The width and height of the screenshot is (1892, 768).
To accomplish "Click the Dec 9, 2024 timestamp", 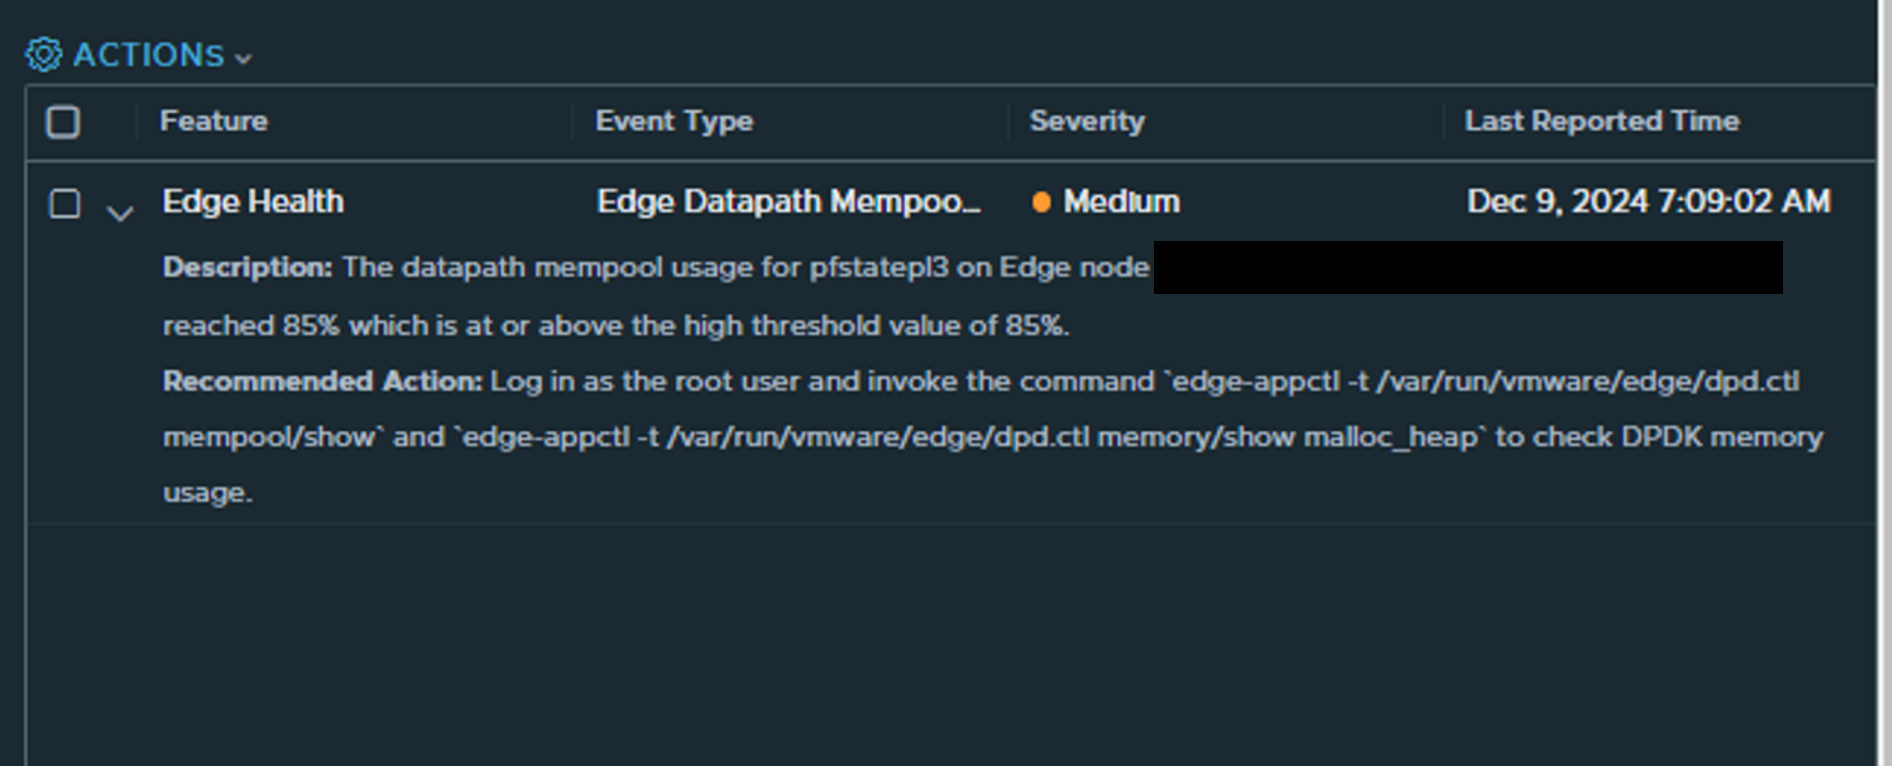I will 1649,202.
